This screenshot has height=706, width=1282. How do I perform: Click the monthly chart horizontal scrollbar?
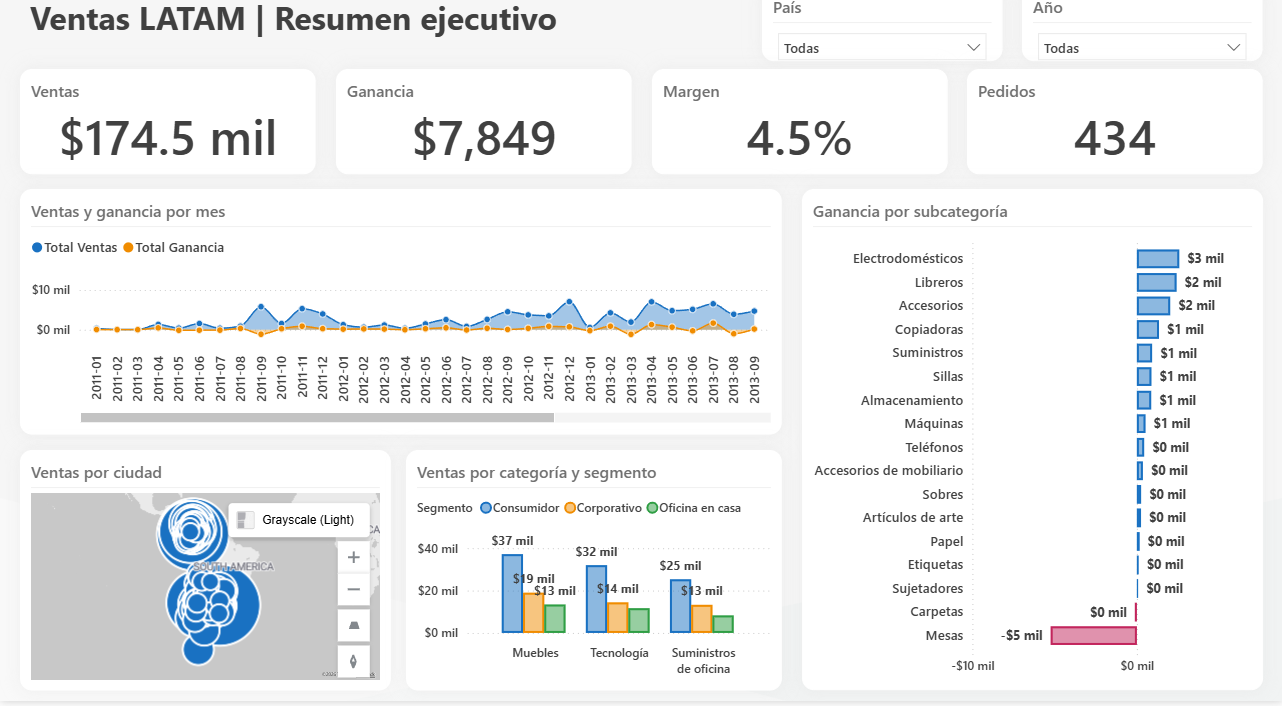click(x=317, y=417)
